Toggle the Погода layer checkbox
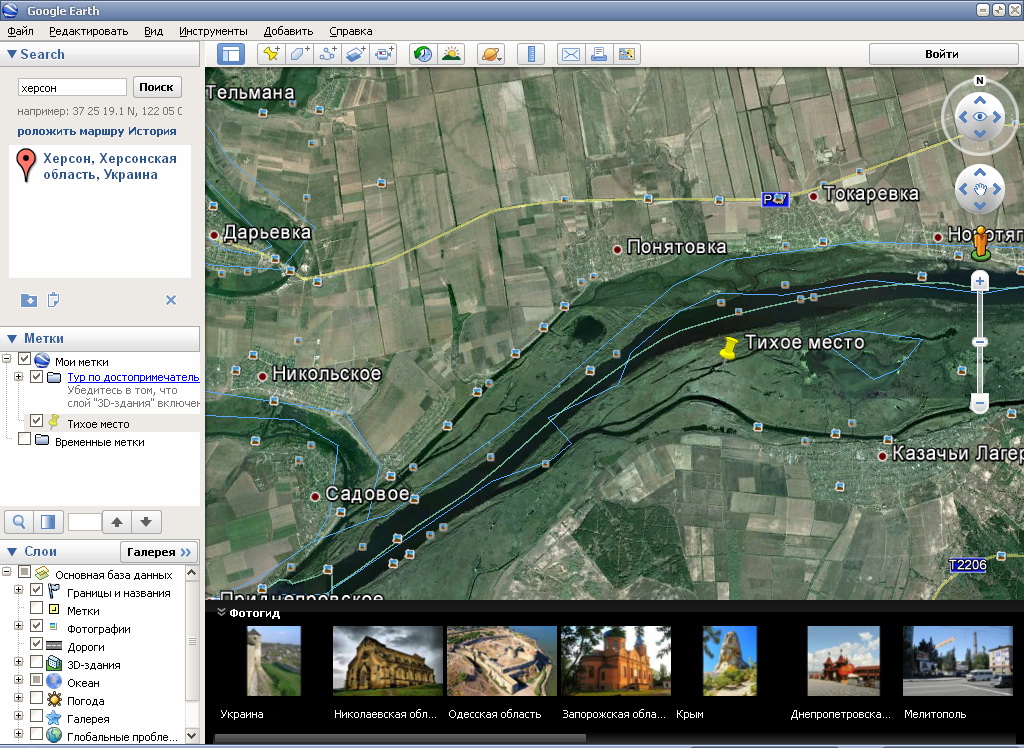Image resolution: width=1024 pixels, height=748 pixels. click(37, 700)
